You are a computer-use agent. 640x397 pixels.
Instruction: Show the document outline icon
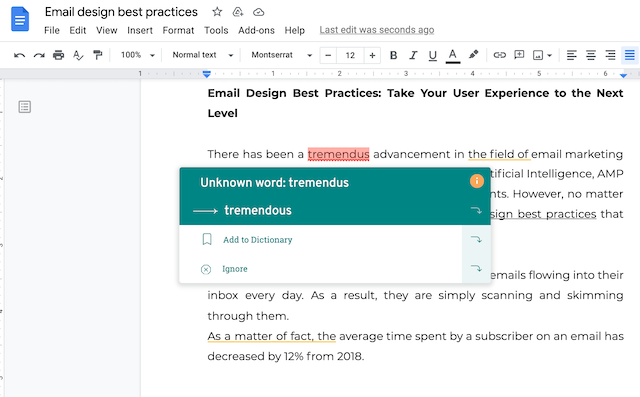click(24, 107)
